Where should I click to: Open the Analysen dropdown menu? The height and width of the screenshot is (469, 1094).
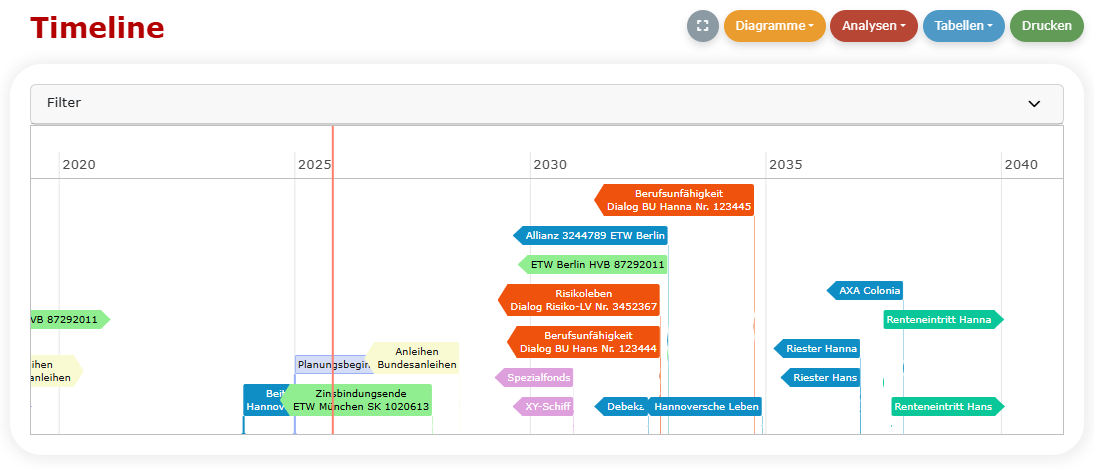(x=873, y=26)
